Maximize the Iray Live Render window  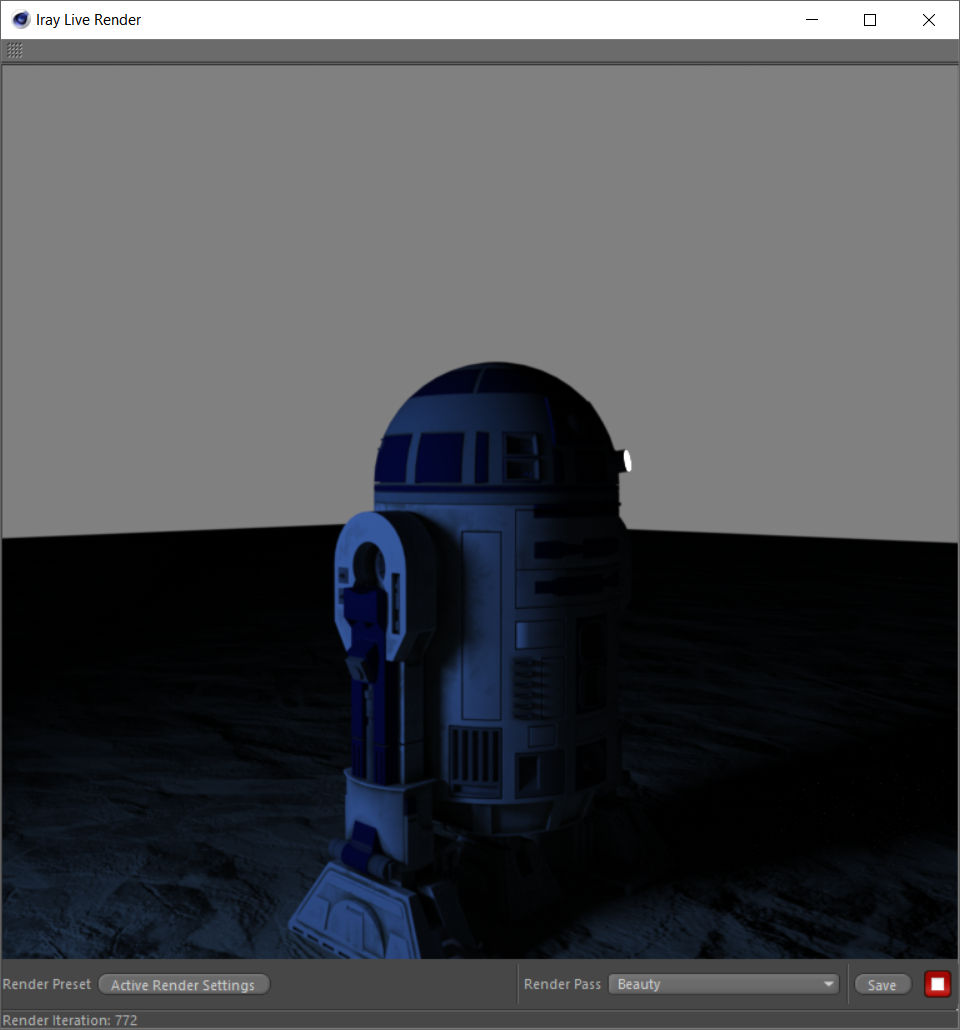coord(870,20)
